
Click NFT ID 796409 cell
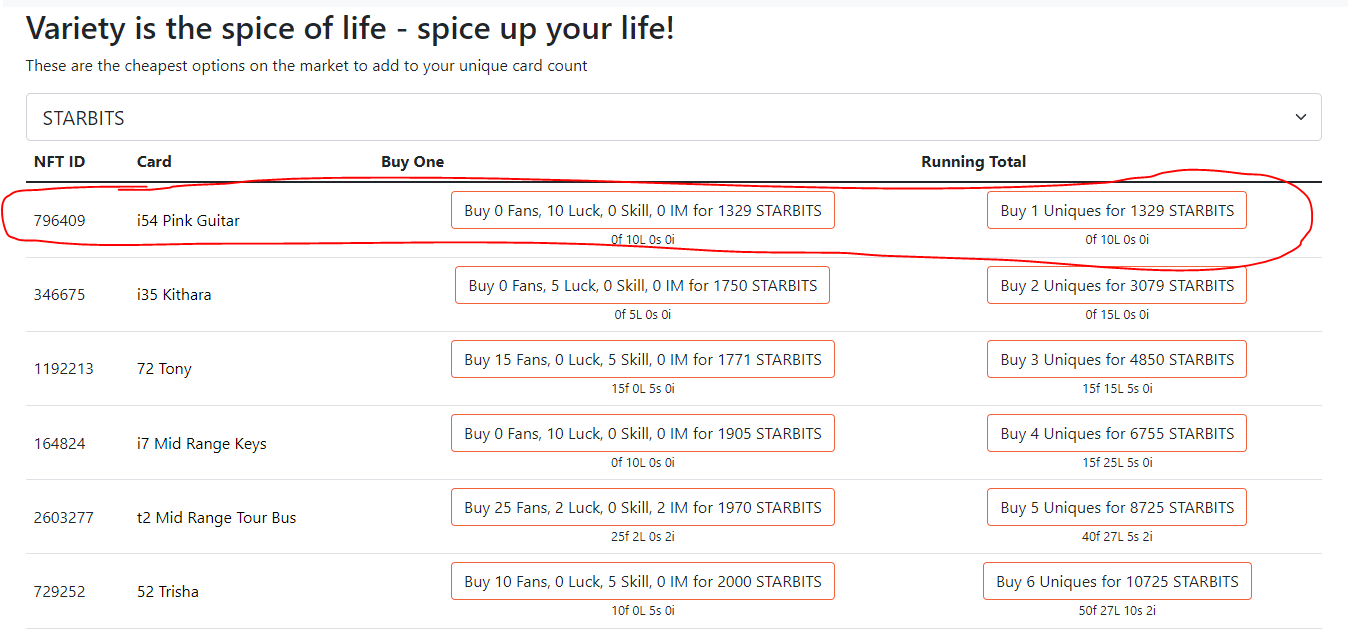click(x=60, y=220)
